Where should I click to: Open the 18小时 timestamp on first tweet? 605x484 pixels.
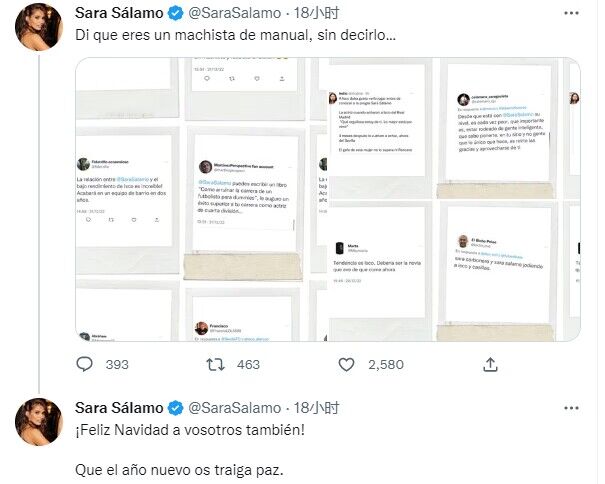tap(316, 14)
